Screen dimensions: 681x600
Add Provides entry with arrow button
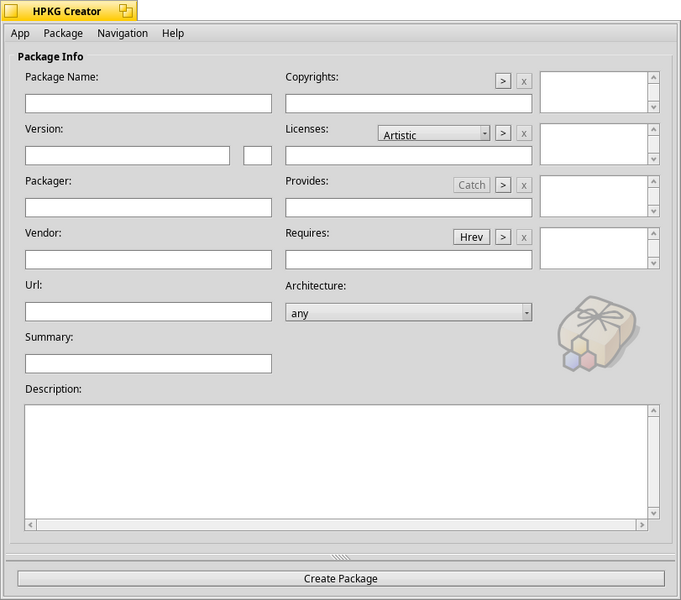pyautogui.click(x=503, y=185)
